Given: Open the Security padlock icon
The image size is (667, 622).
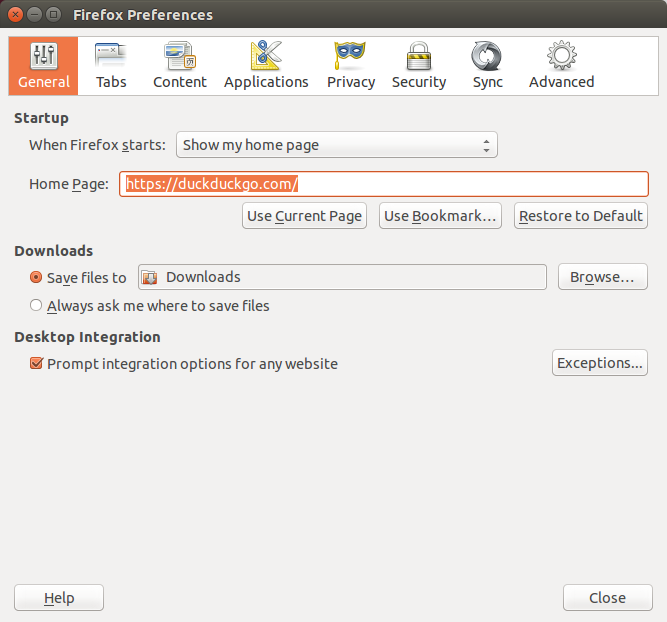Looking at the screenshot, I should (419, 56).
